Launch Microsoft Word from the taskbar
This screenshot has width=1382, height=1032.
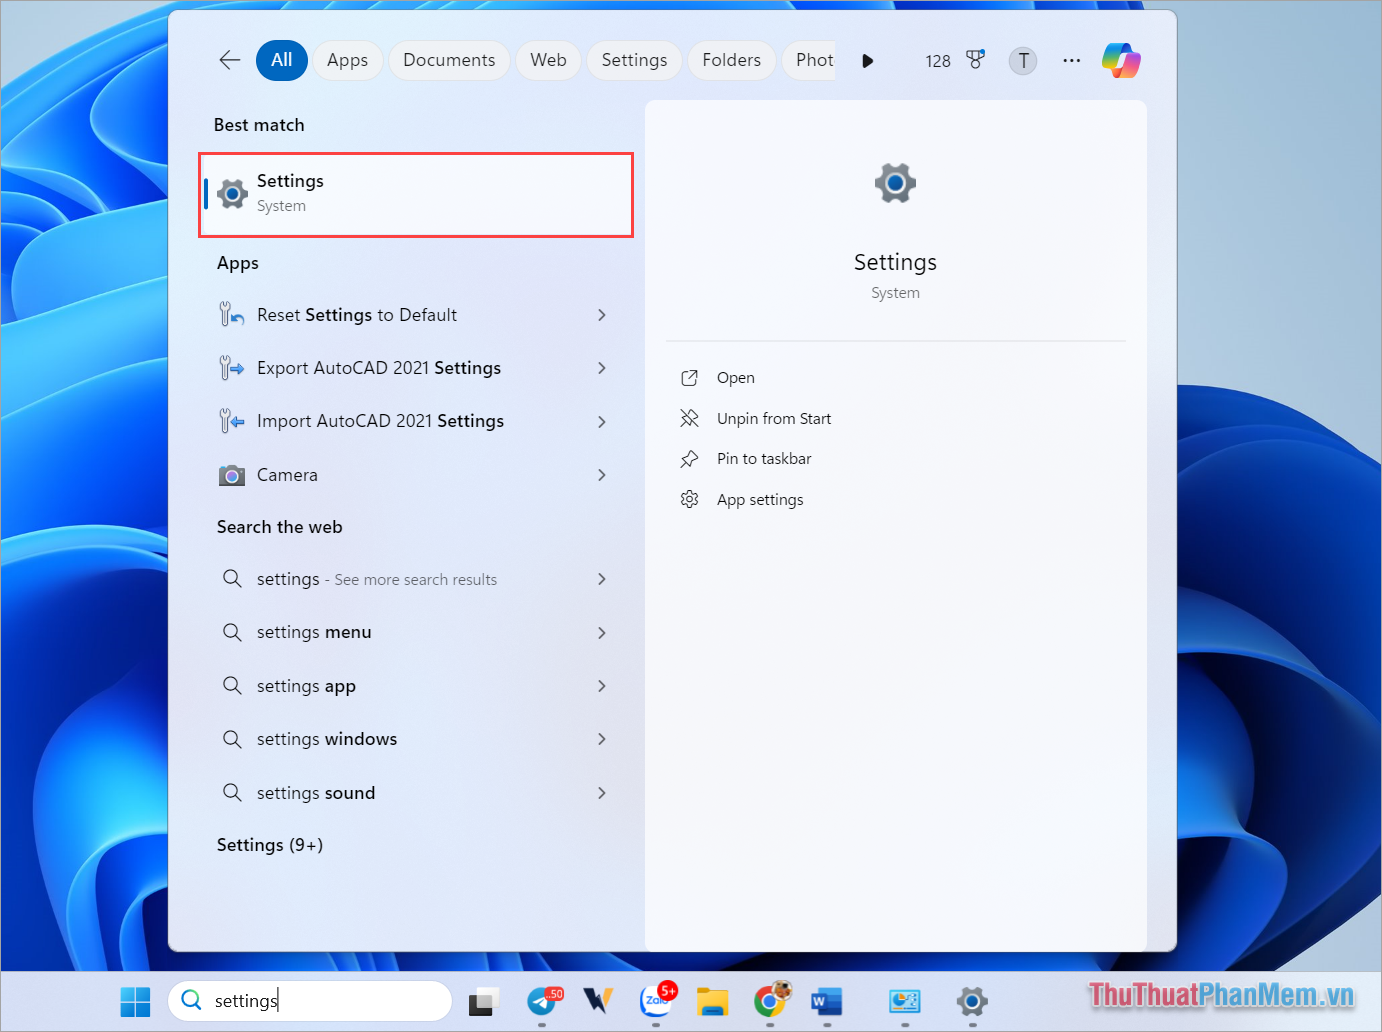[826, 1001]
